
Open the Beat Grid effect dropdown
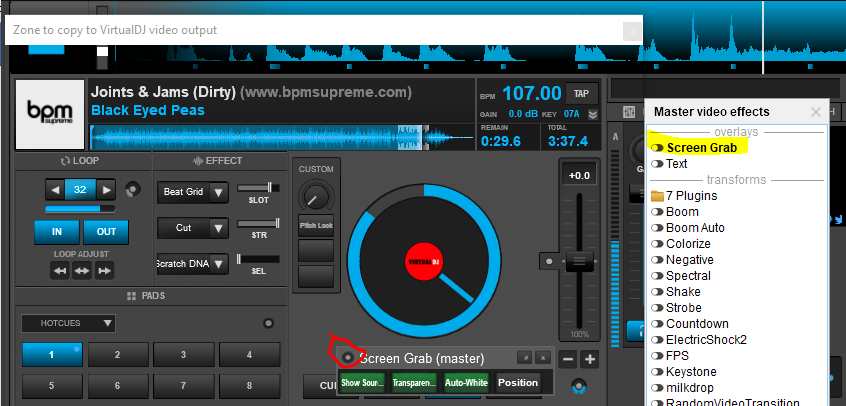click(x=219, y=192)
